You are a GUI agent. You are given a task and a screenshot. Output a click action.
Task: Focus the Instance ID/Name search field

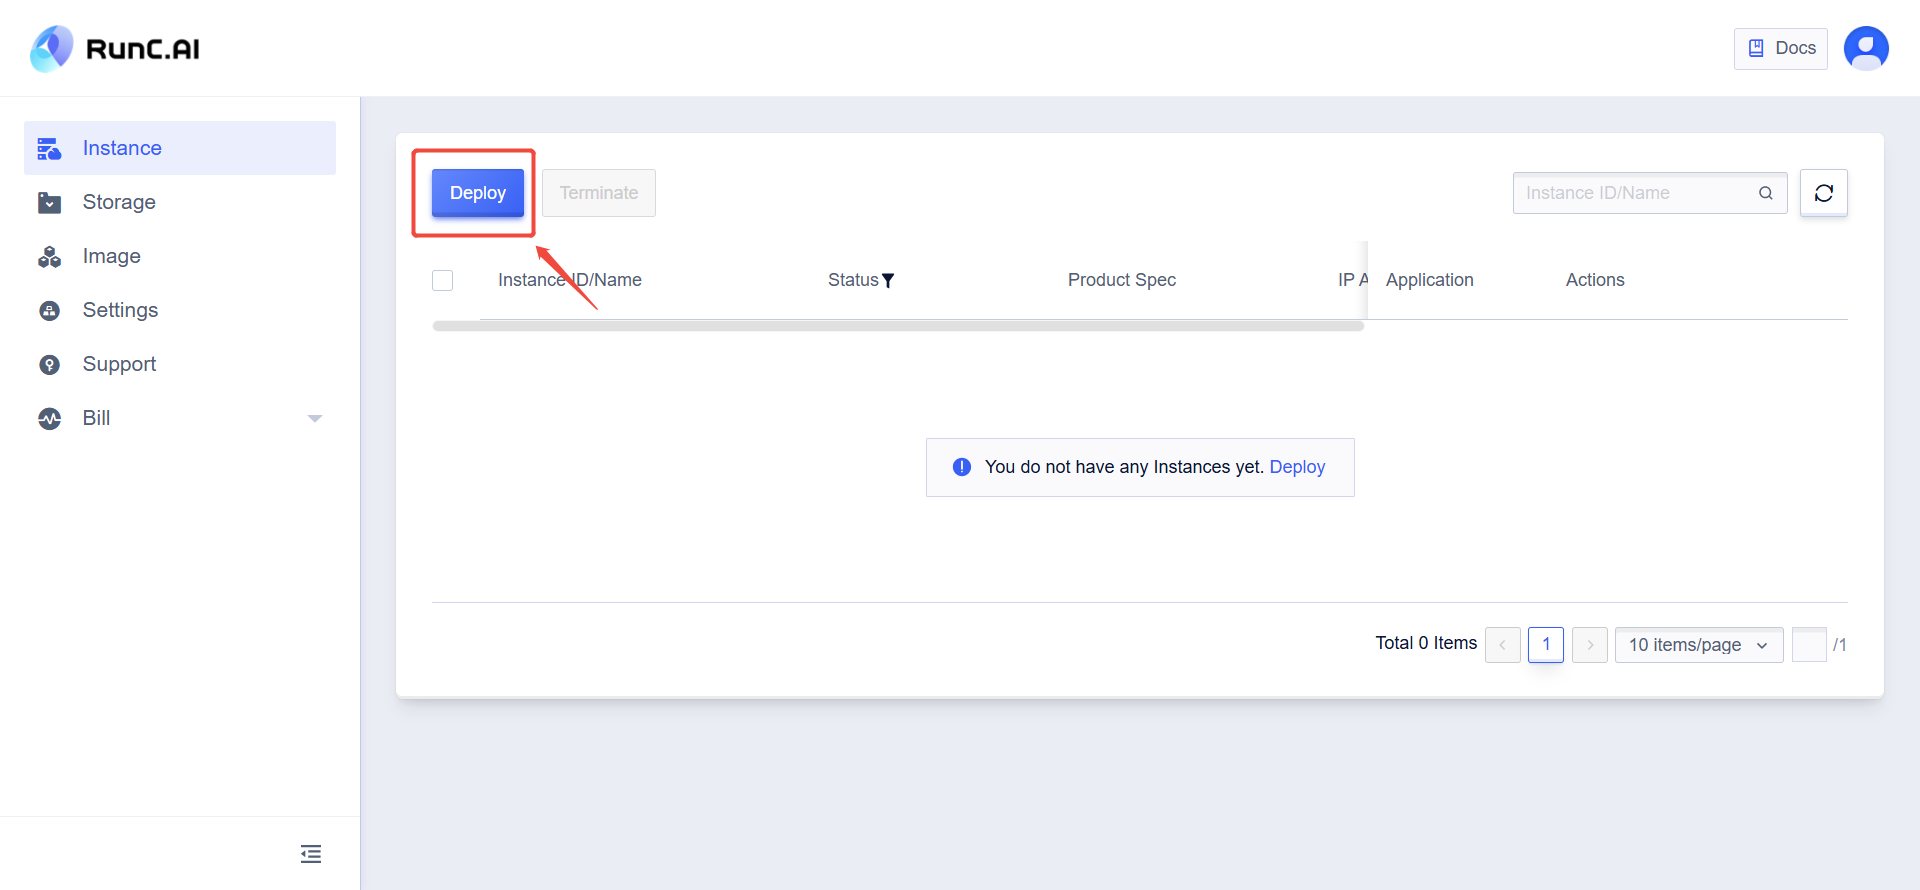(1636, 193)
